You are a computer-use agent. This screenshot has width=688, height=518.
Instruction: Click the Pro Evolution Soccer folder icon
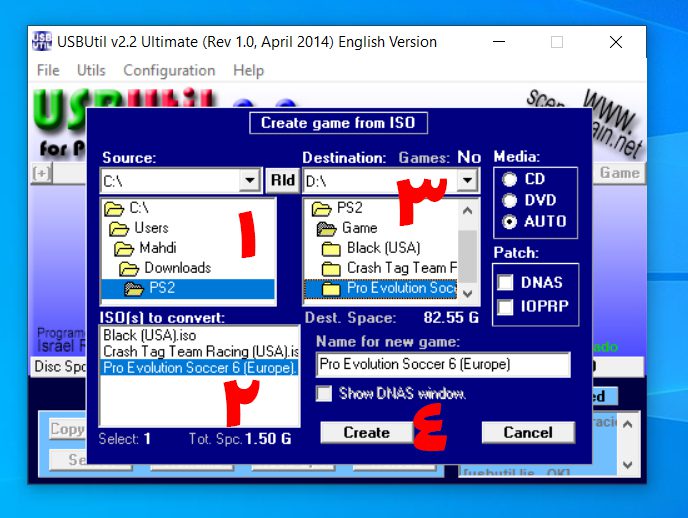pyautogui.click(x=331, y=289)
